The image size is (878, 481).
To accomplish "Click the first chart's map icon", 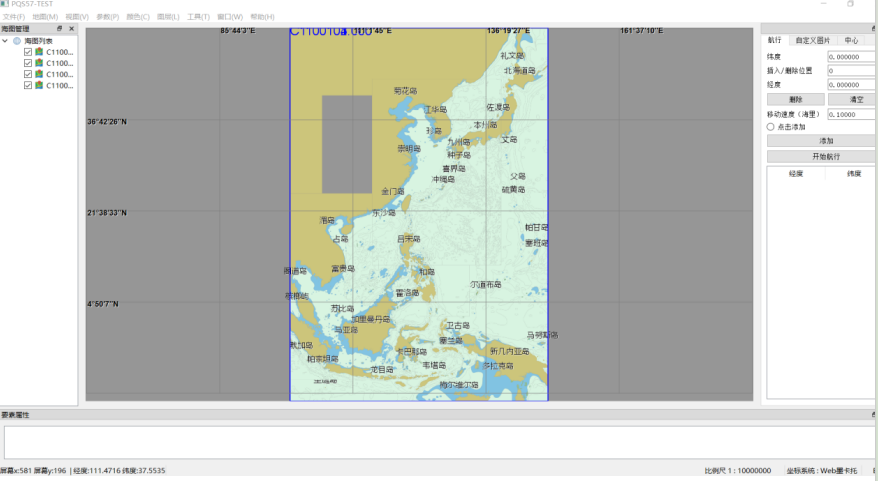I will (x=39, y=52).
